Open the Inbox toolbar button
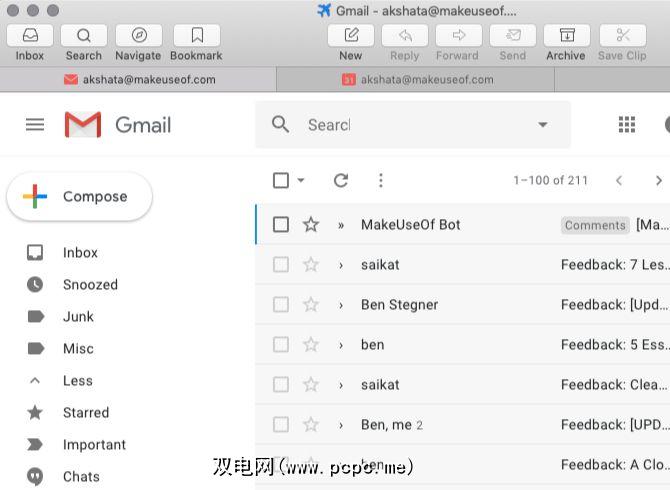Viewport: 670px width, 490px height. pos(30,35)
